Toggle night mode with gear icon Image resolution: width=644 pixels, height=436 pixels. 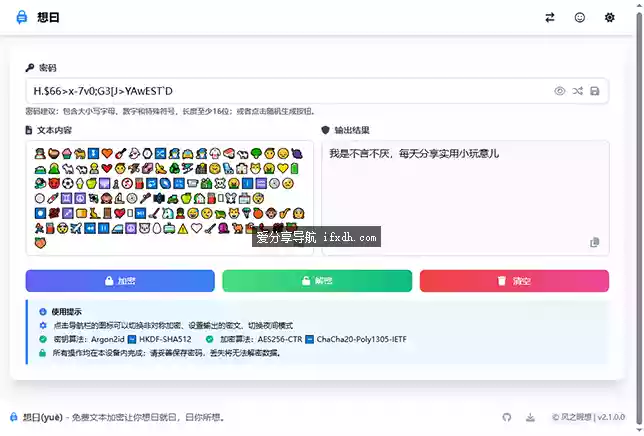click(610, 17)
